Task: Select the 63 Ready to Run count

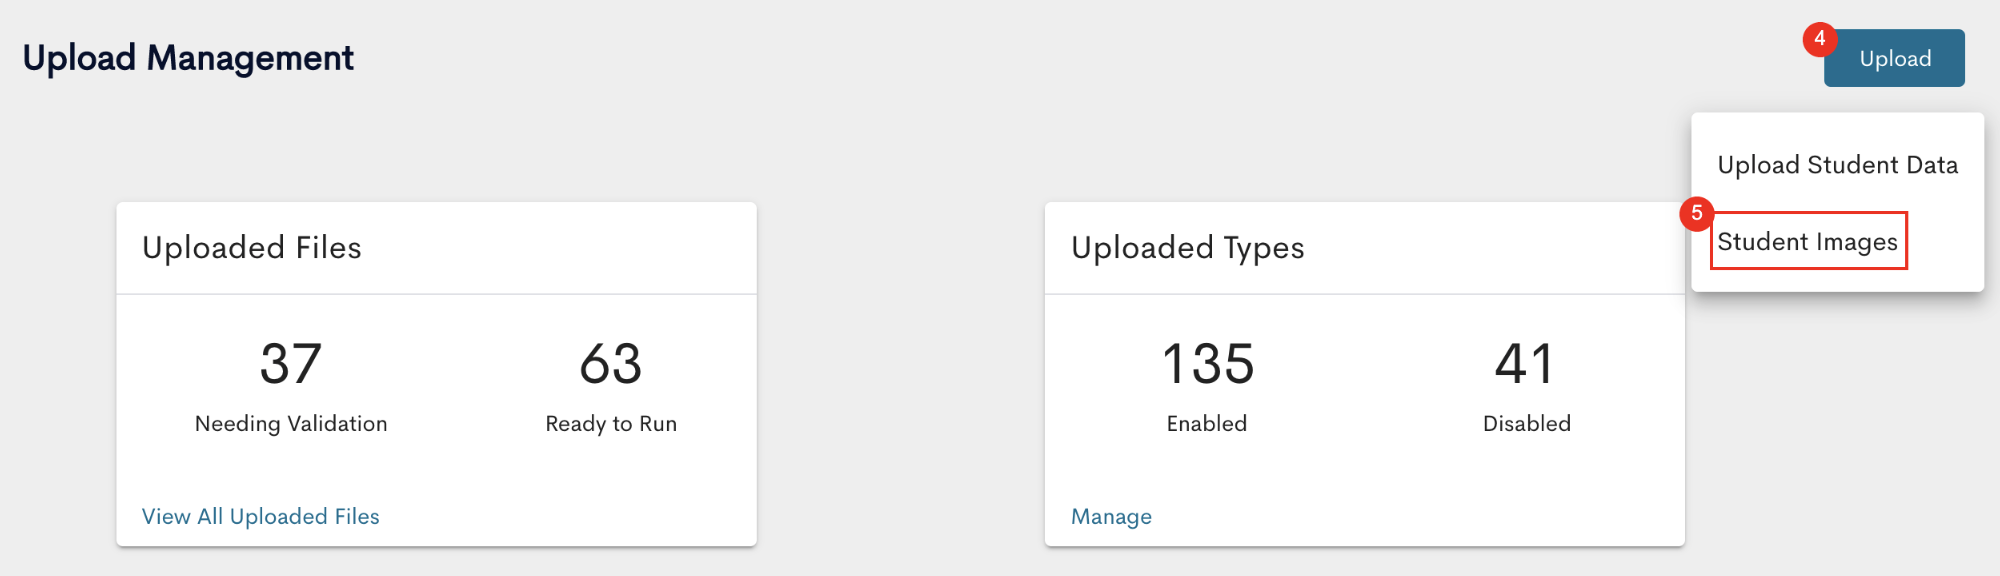Action: coord(611,387)
